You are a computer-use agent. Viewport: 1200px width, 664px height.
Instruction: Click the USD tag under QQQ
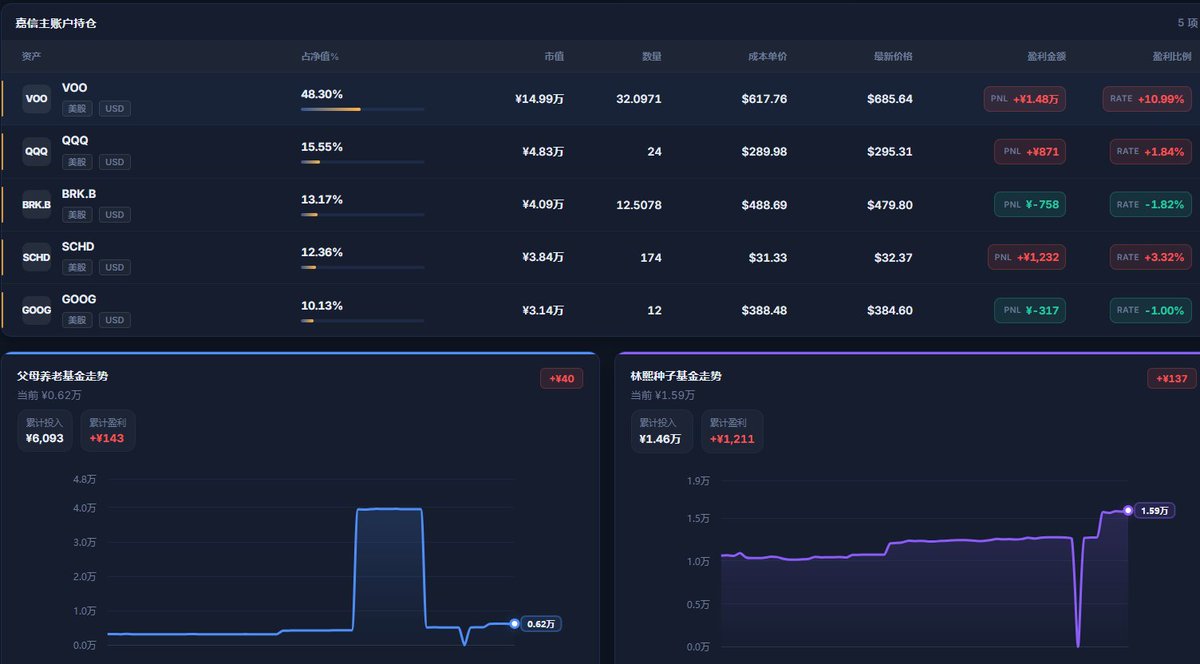(x=115, y=161)
